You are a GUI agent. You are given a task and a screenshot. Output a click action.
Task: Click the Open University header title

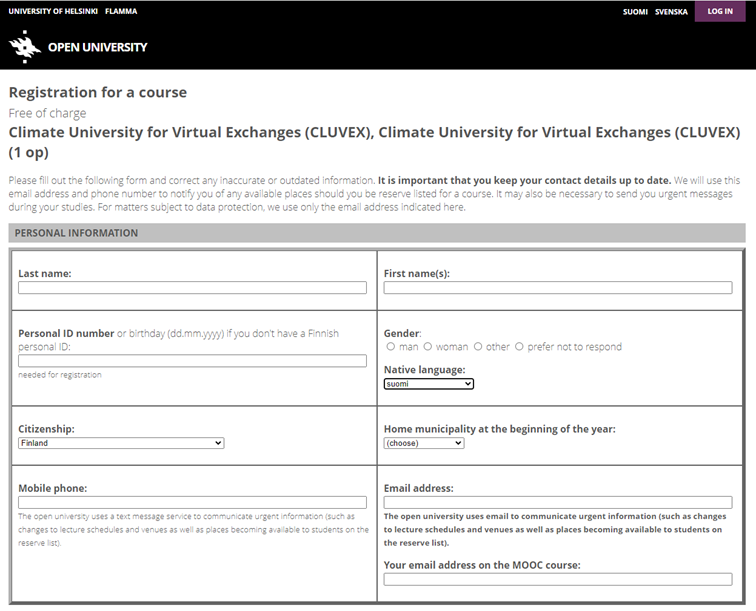[97, 47]
